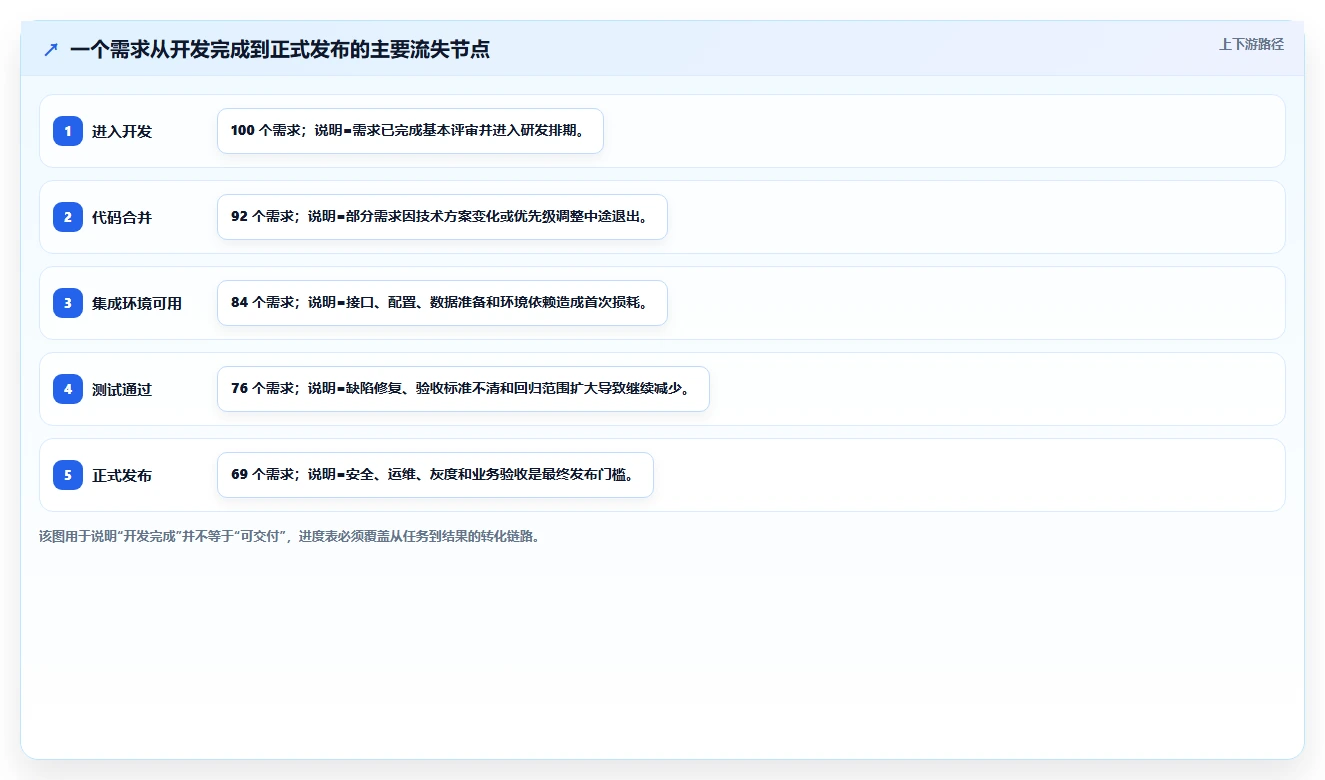Image resolution: width=1325 pixels, height=780 pixels.
Task: Click step number badge 2
Action: pyautogui.click(x=68, y=217)
